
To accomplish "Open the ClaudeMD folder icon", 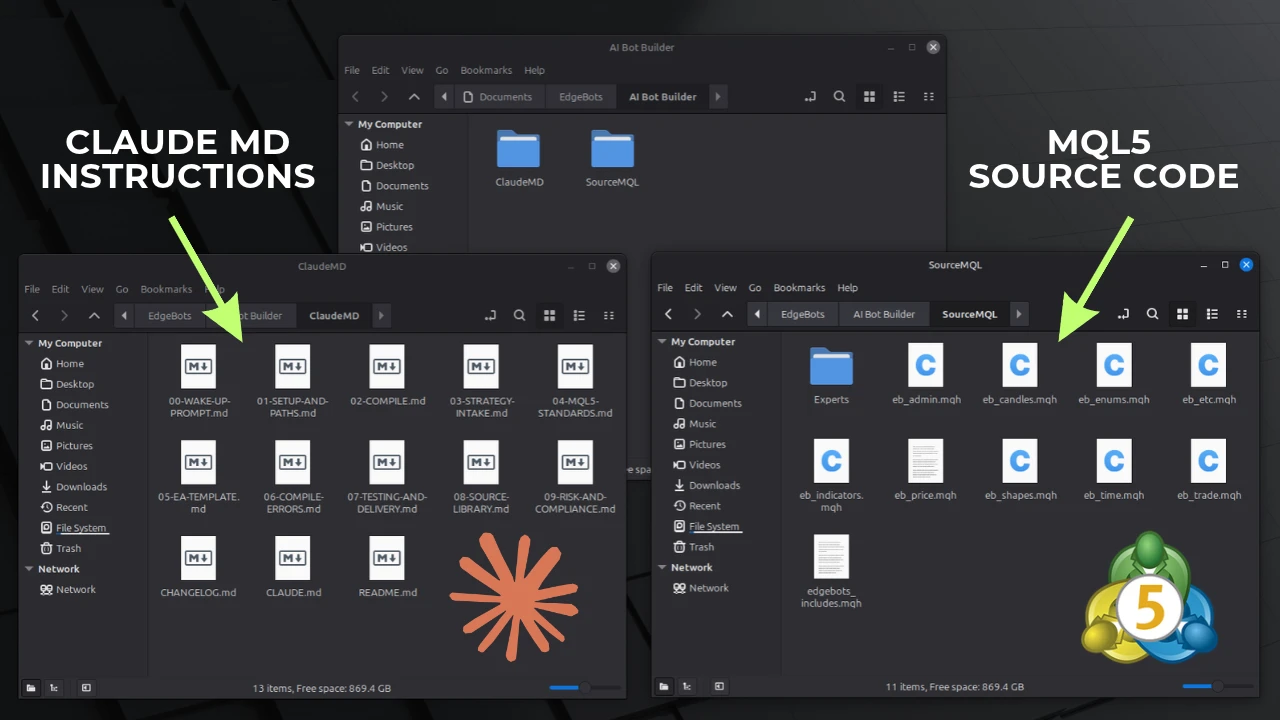I will click(x=518, y=149).
